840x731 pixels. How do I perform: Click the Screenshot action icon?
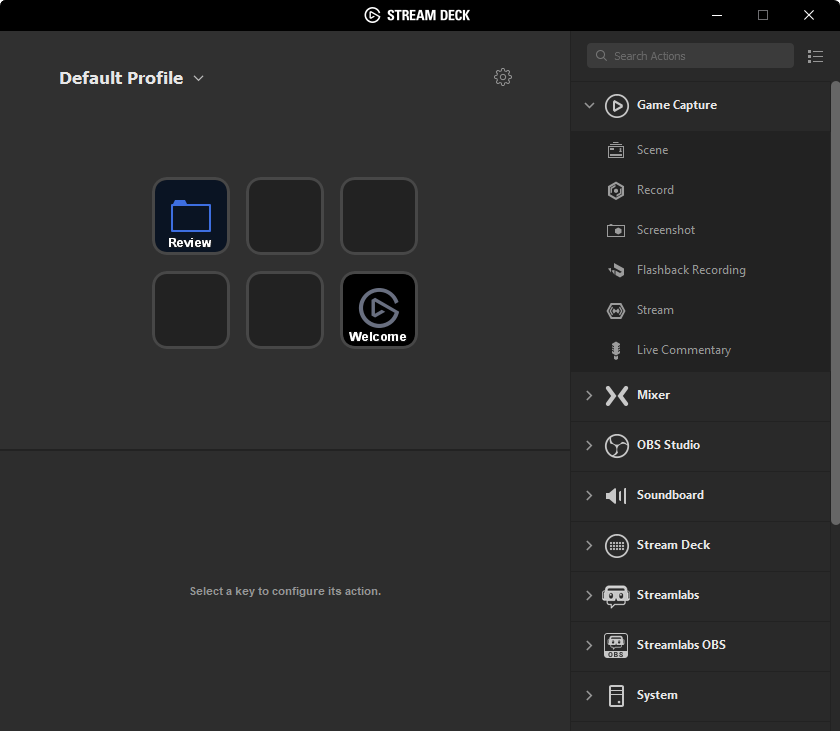(616, 230)
